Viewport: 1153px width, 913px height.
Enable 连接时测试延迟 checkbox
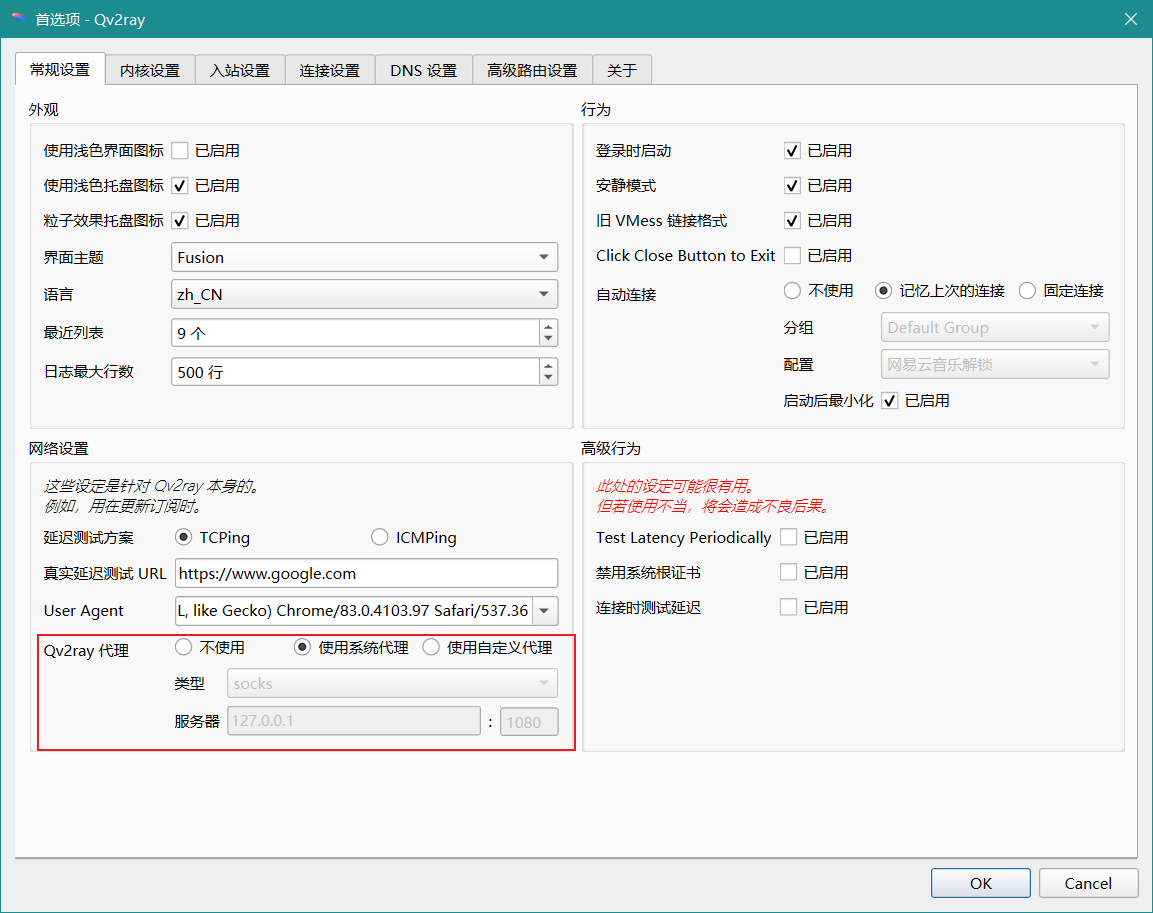[x=788, y=607]
